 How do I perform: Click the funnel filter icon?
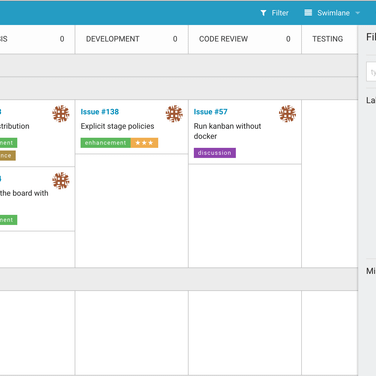tap(263, 13)
